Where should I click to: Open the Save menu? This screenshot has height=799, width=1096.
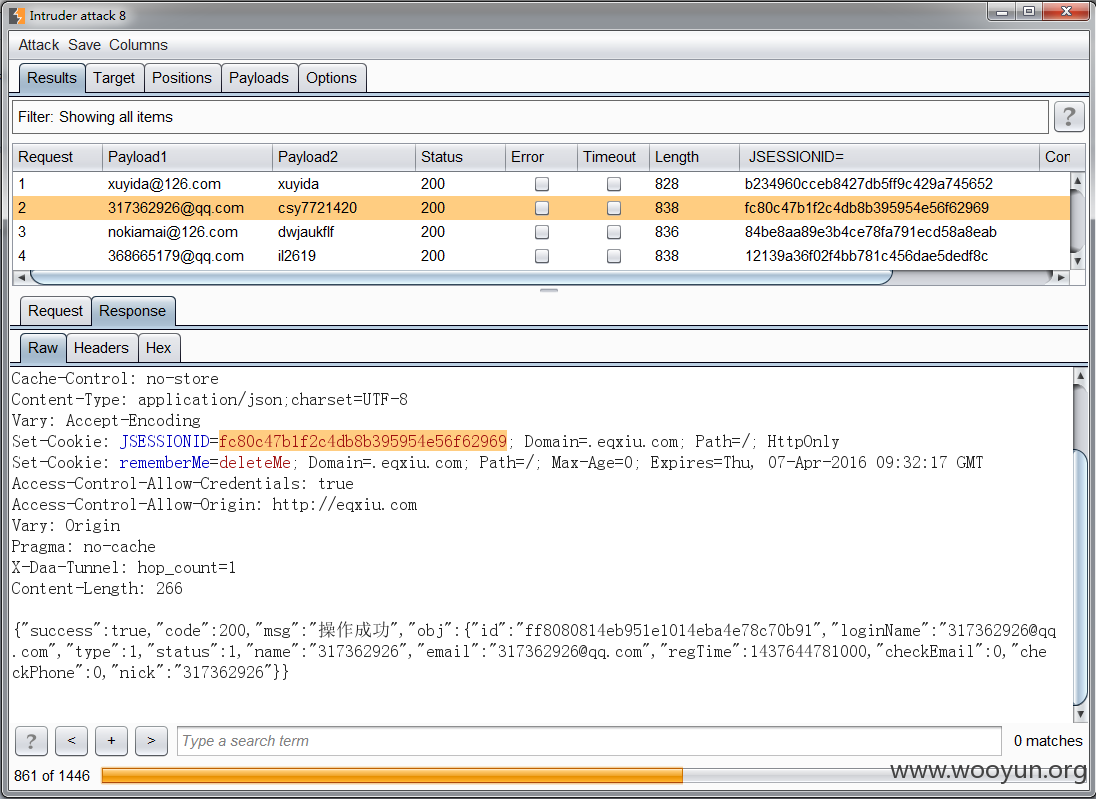pyautogui.click(x=85, y=45)
